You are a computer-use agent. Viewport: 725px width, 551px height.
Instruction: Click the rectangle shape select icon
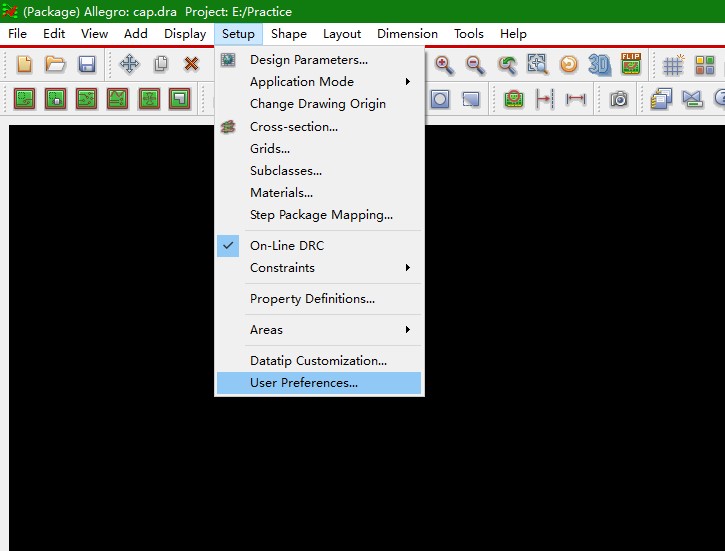point(471,99)
